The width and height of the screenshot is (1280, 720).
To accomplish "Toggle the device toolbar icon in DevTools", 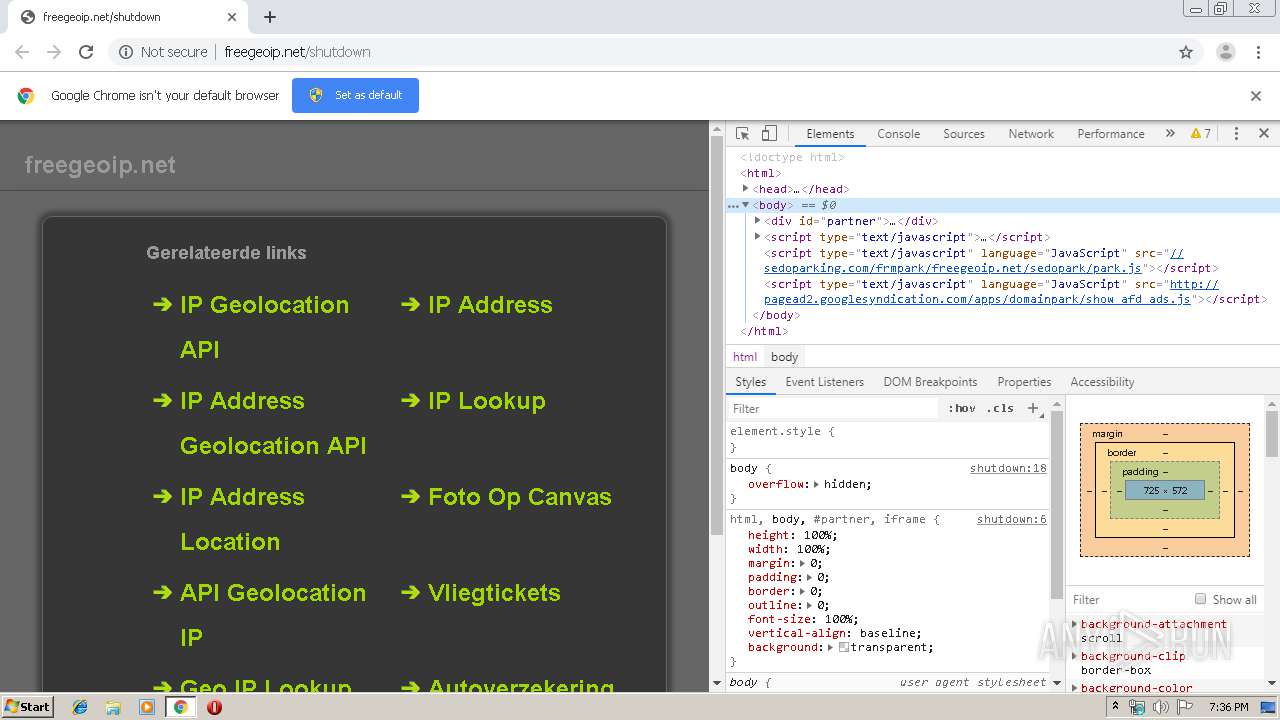I will [x=769, y=133].
